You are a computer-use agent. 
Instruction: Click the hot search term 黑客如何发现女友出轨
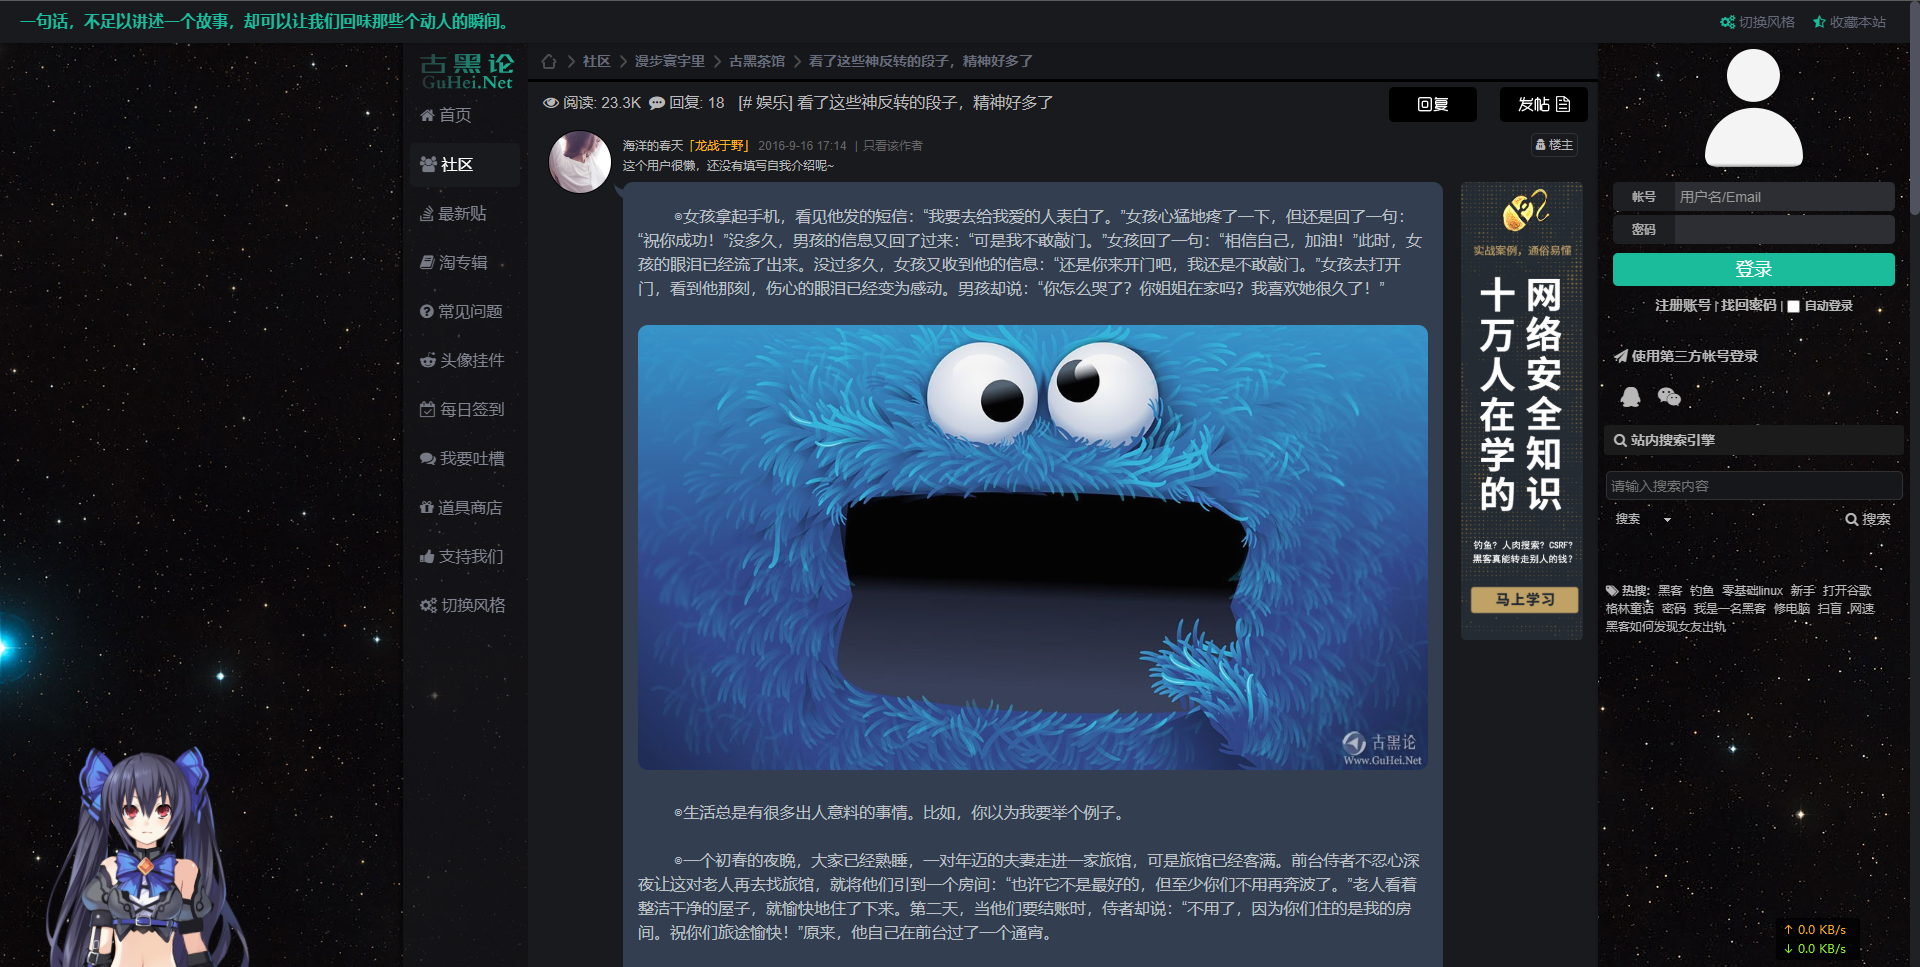point(1666,627)
